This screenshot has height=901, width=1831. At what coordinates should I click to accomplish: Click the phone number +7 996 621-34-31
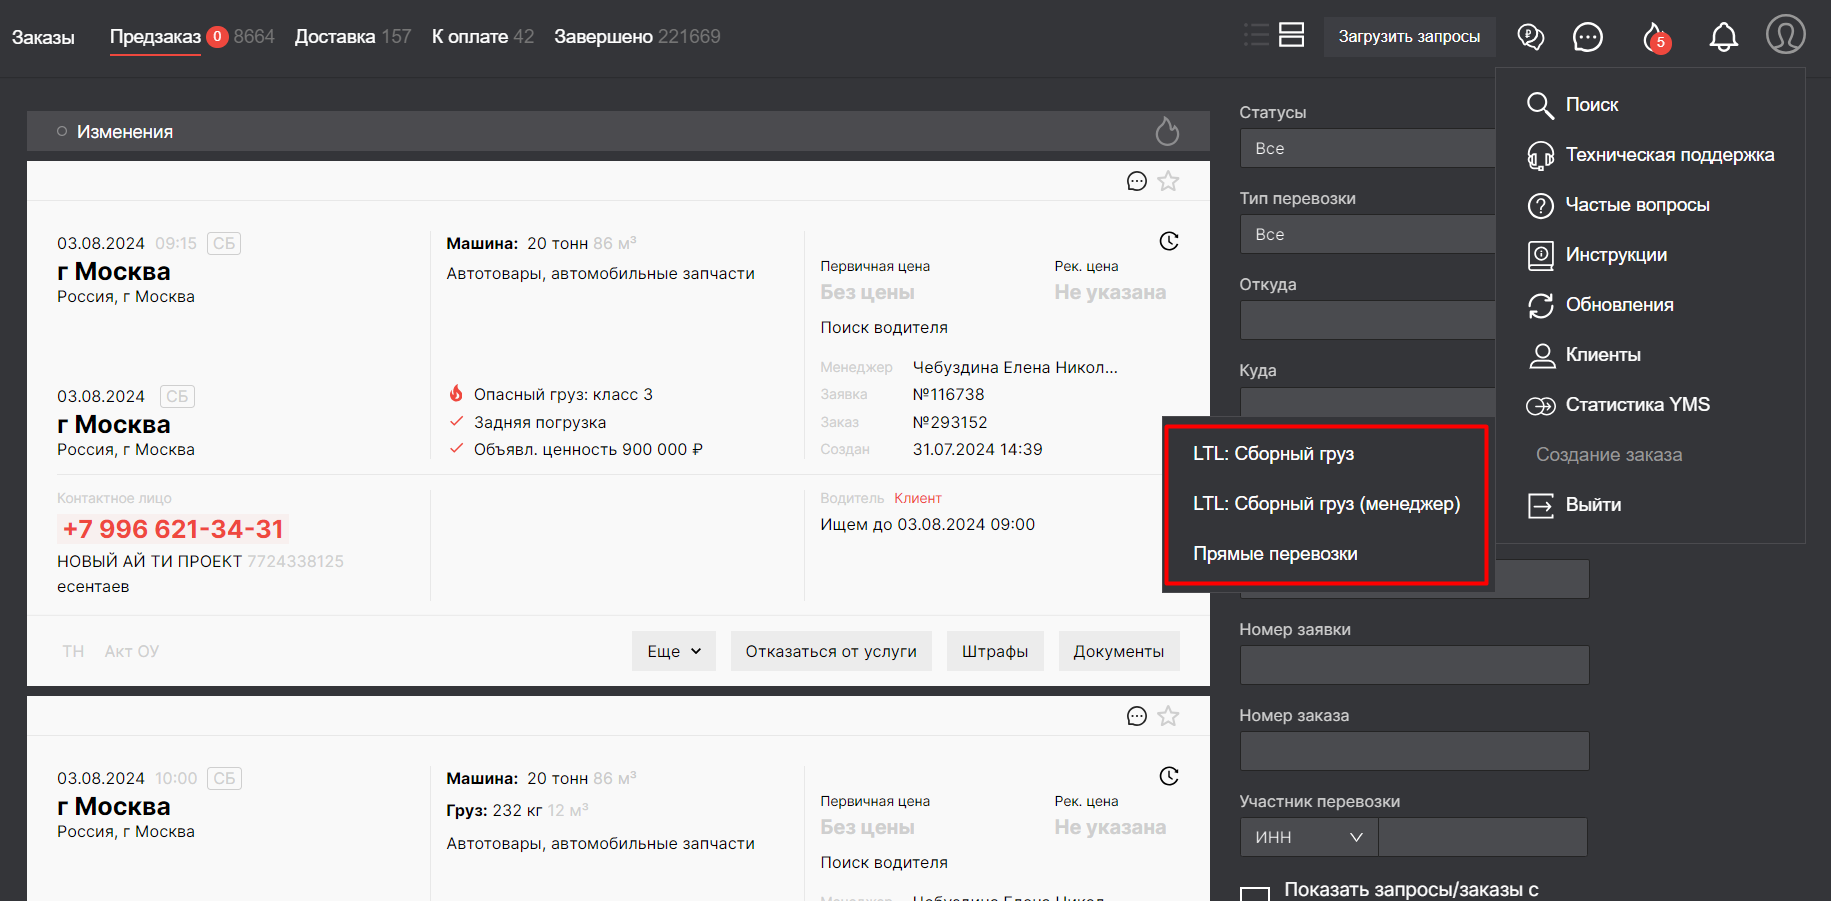(172, 529)
